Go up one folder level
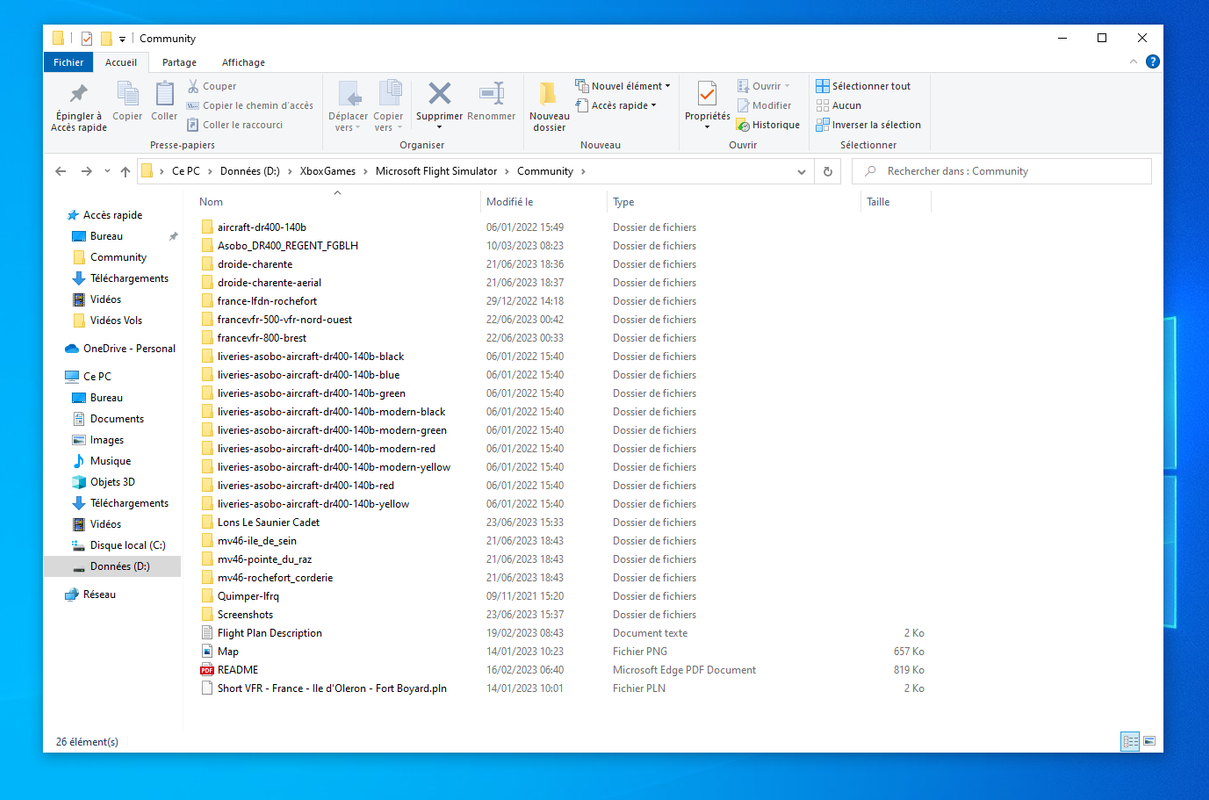1209x800 pixels. pyautogui.click(x=125, y=171)
